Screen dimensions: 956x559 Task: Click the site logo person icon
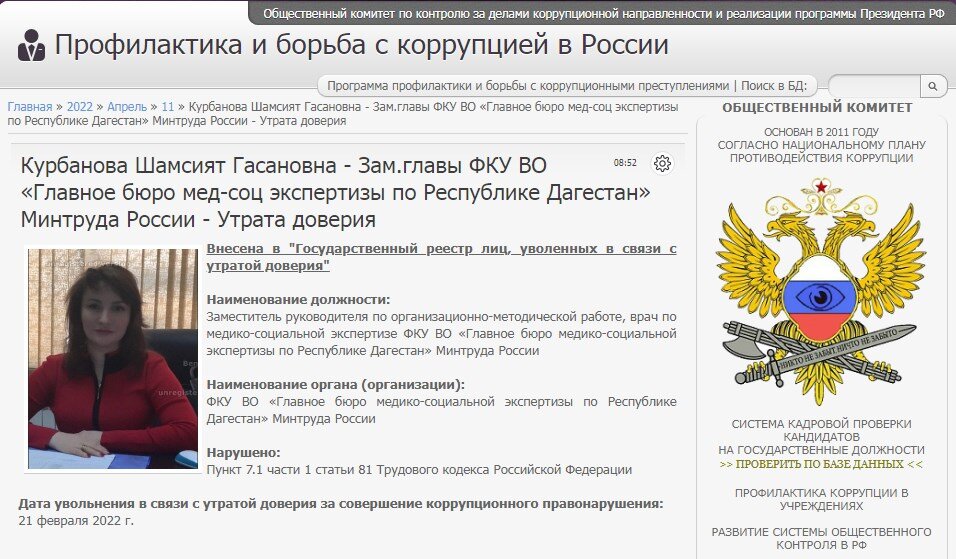pos(31,45)
